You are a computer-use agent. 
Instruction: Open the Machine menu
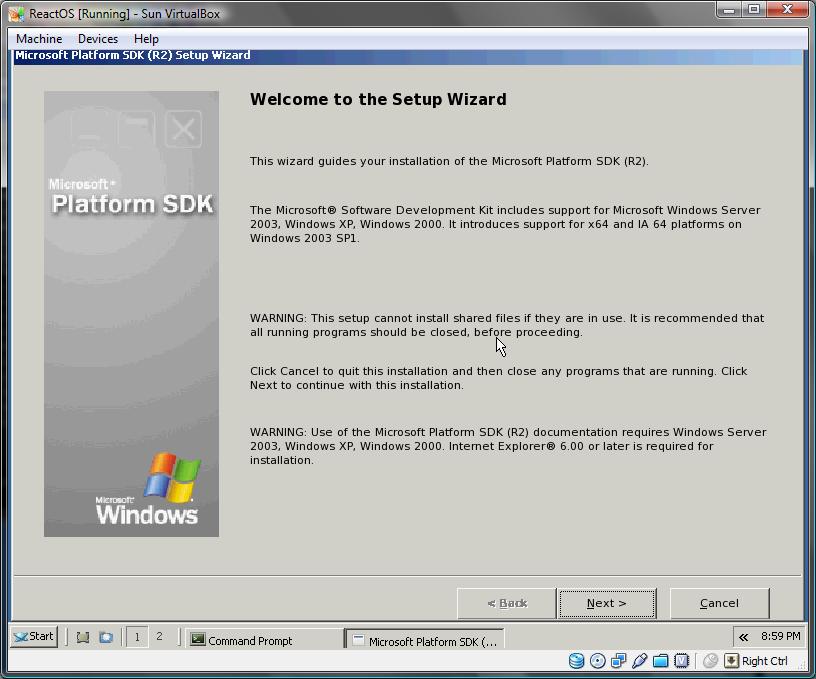click(39, 39)
